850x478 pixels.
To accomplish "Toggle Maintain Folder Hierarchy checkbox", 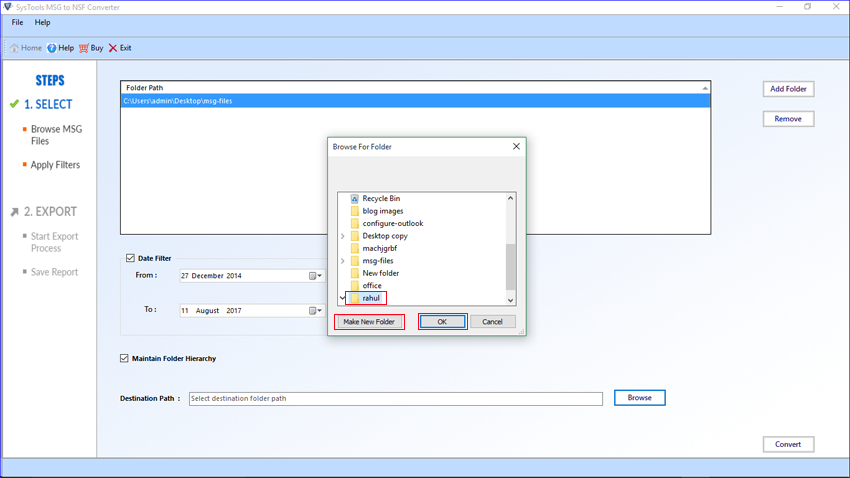I will 124,358.
